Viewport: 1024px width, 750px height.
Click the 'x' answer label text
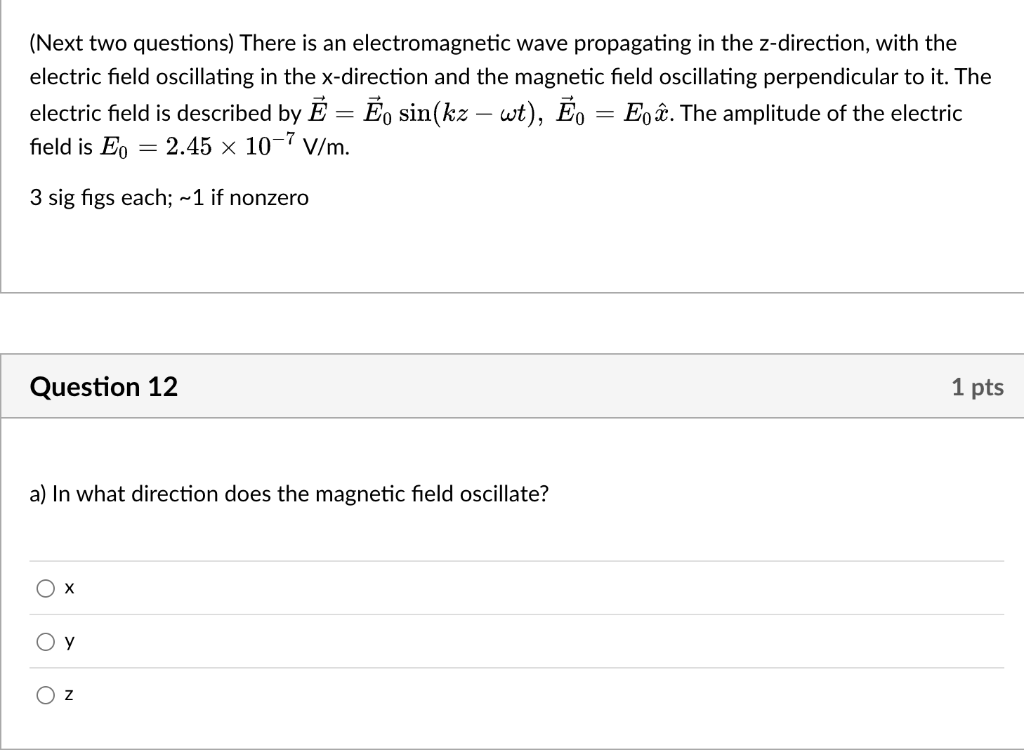click(69, 589)
